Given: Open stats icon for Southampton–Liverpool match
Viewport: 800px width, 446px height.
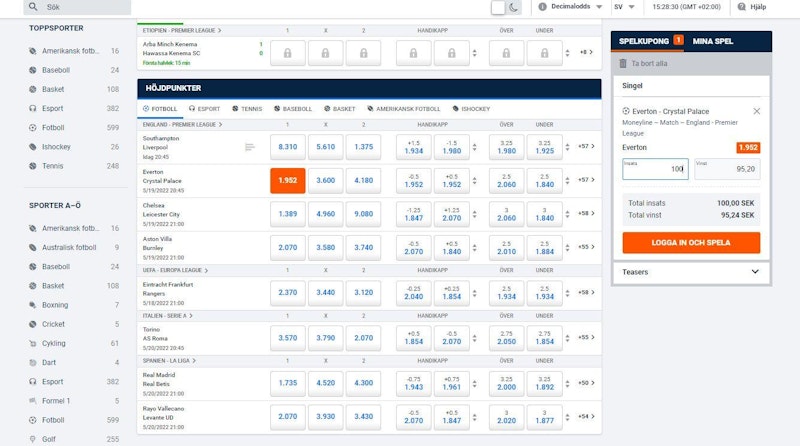Looking at the screenshot, I should (250, 147).
